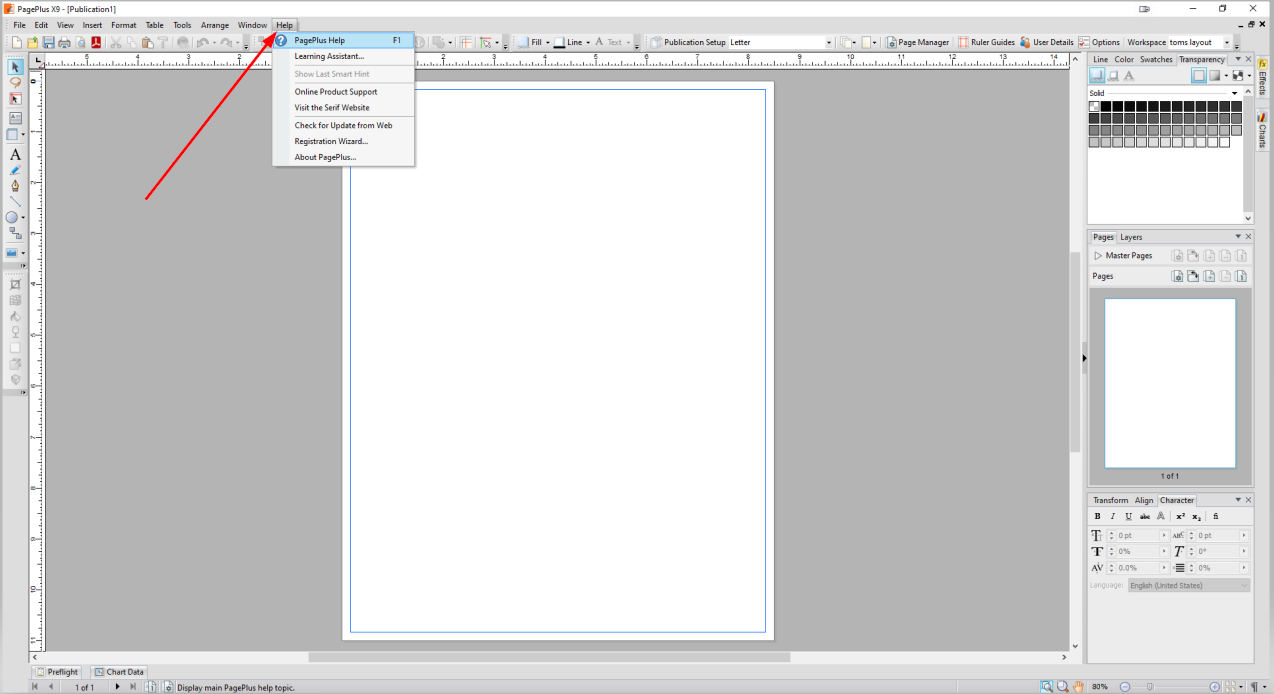
Task: Open the Charts side tab
Action: click(x=1262, y=131)
